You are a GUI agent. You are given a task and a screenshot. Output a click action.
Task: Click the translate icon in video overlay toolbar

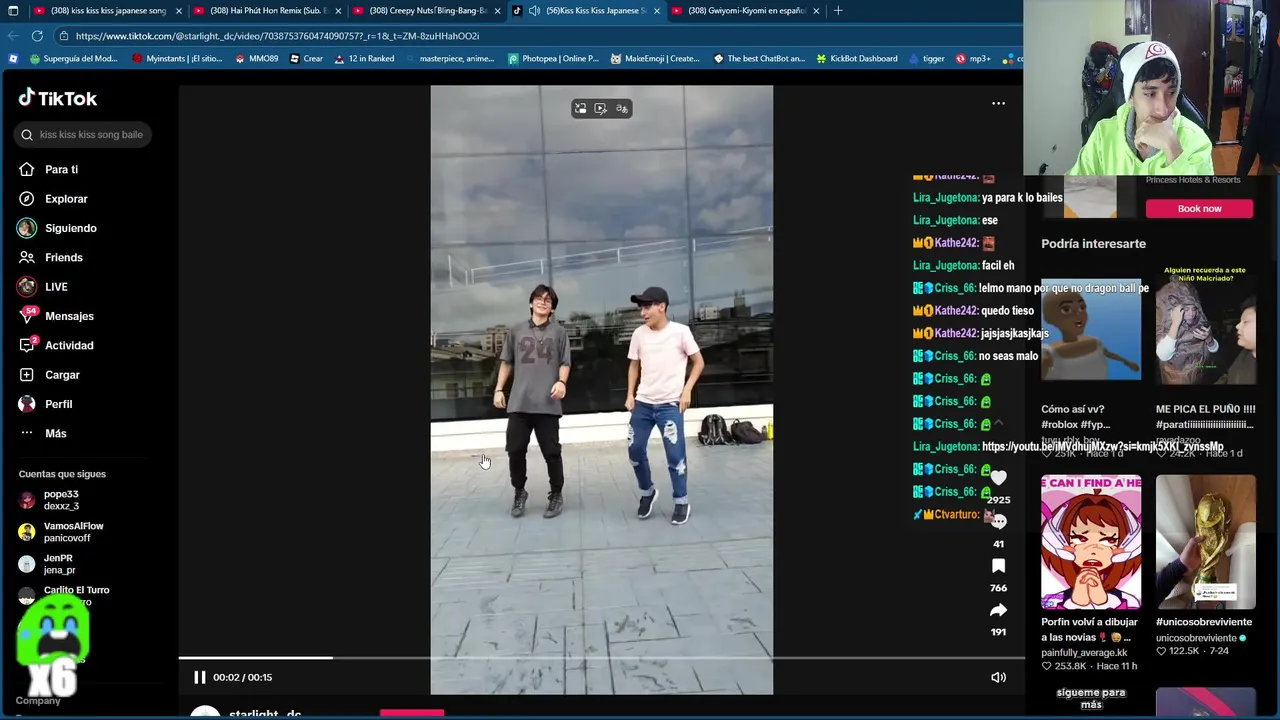coord(621,108)
